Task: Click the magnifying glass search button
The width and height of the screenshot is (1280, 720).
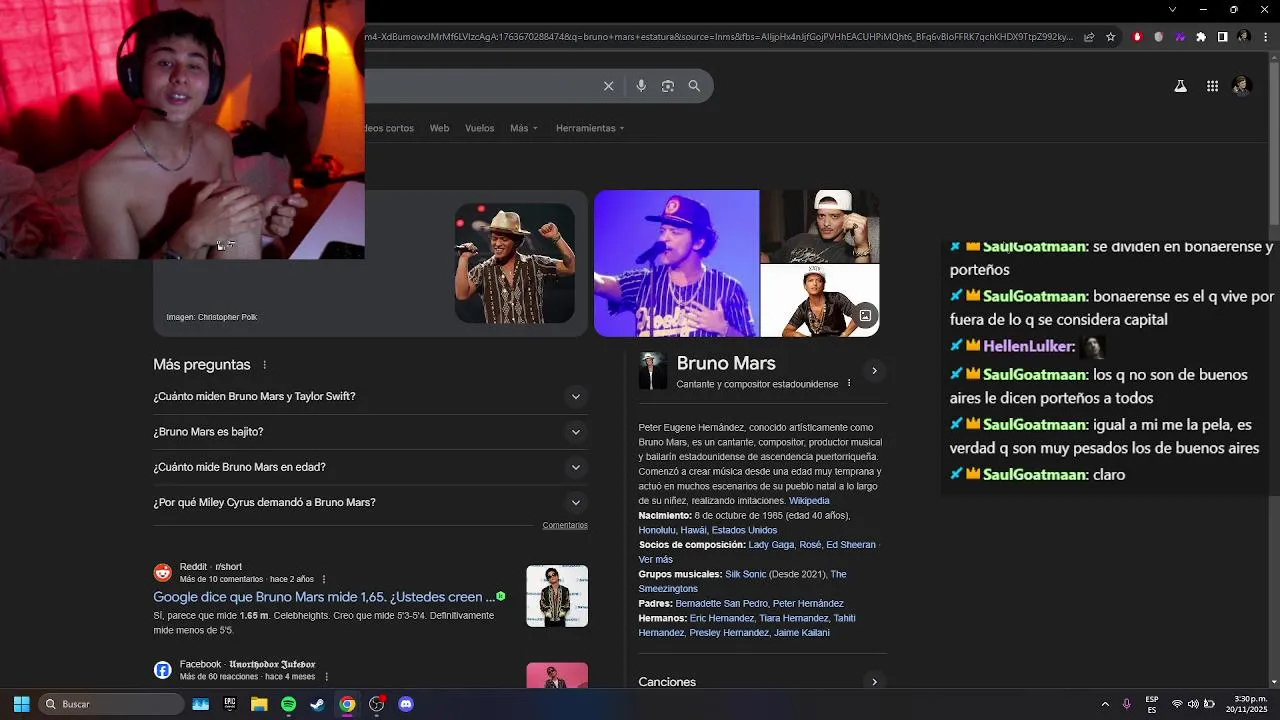Action: (694, 86)
